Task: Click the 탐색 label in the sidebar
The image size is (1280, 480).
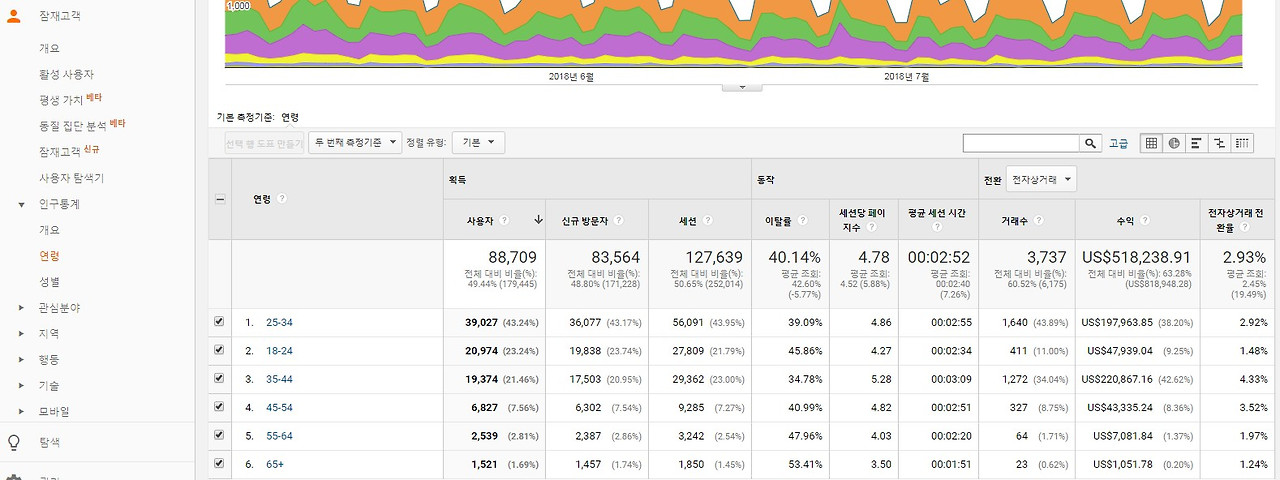Action: coord(49,442)
